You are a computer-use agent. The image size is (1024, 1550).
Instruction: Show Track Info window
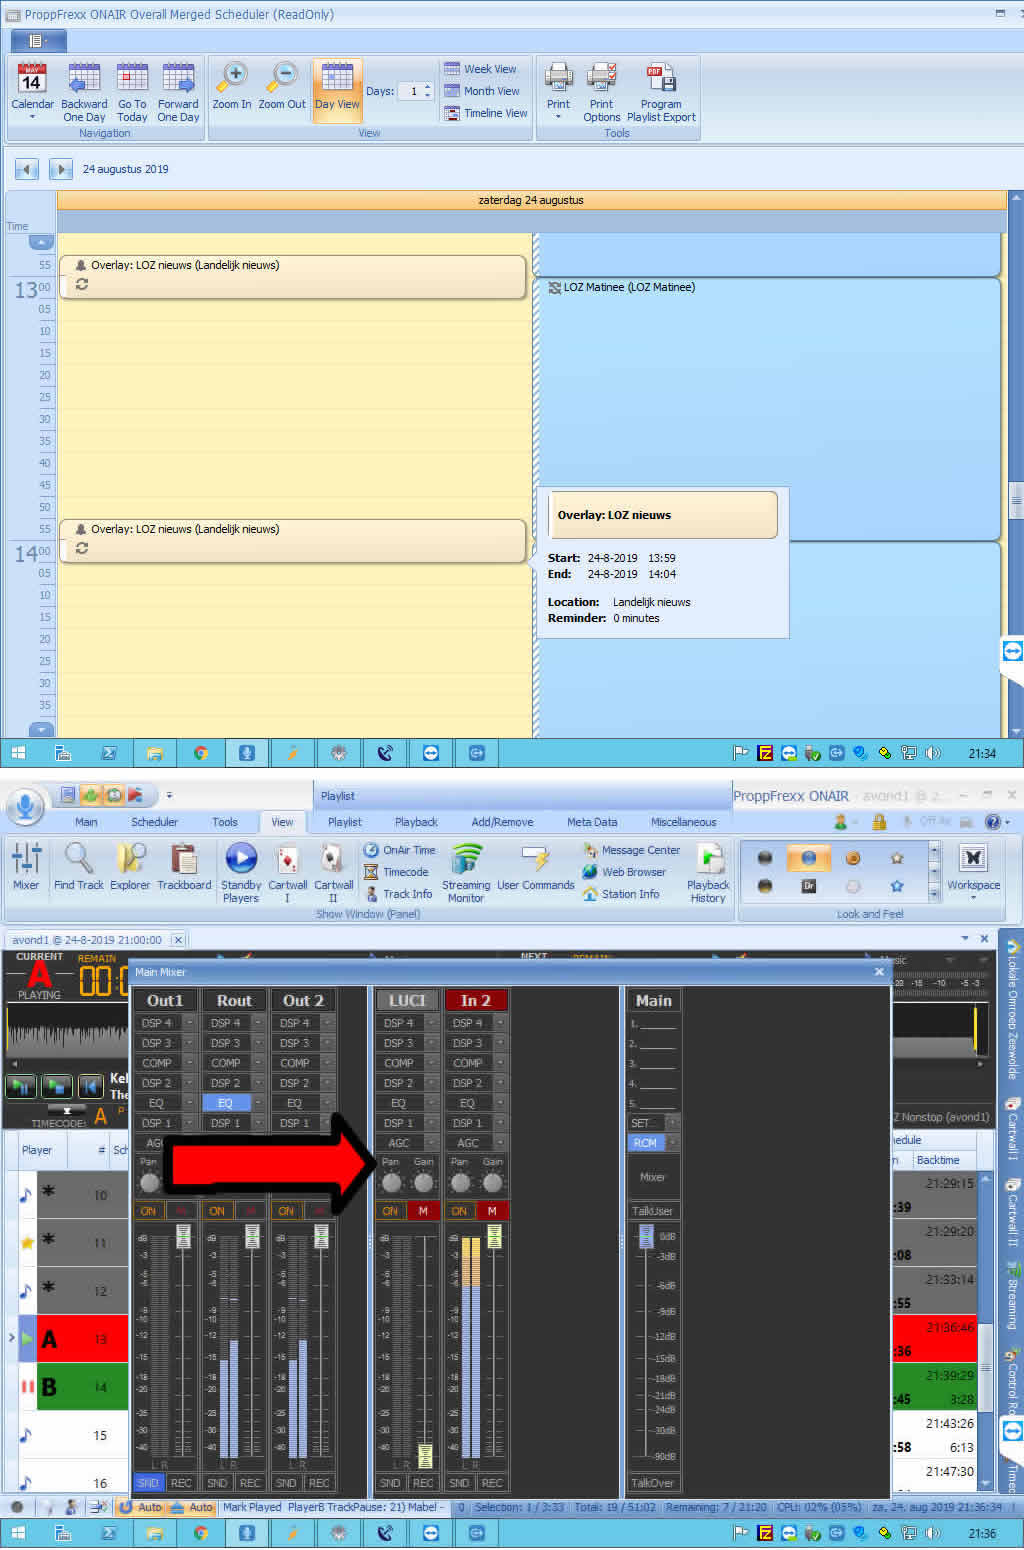click(398, 894)
